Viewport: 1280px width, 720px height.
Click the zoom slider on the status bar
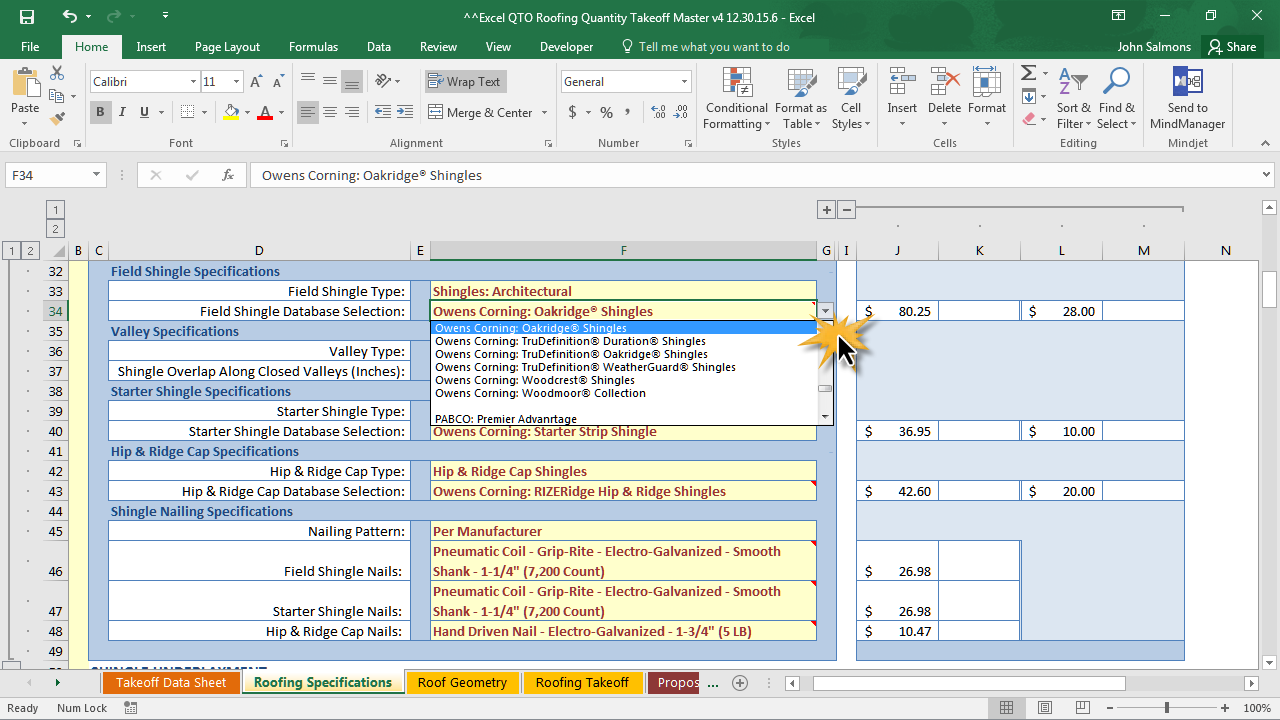1165,708
